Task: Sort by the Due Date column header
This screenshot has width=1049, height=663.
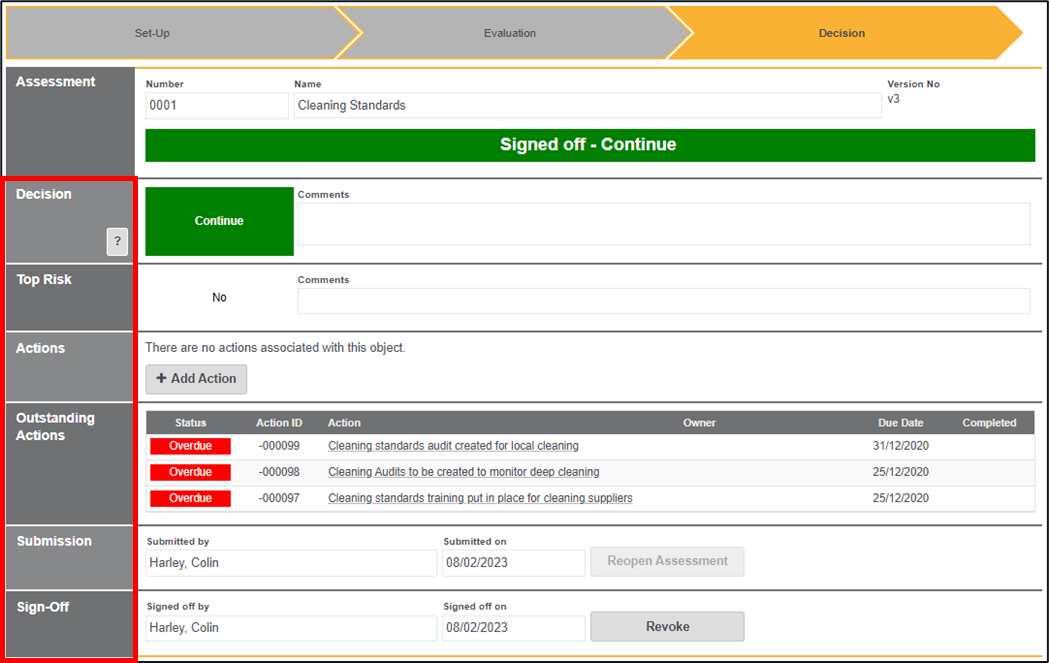Action: click(x=900, y=423)
